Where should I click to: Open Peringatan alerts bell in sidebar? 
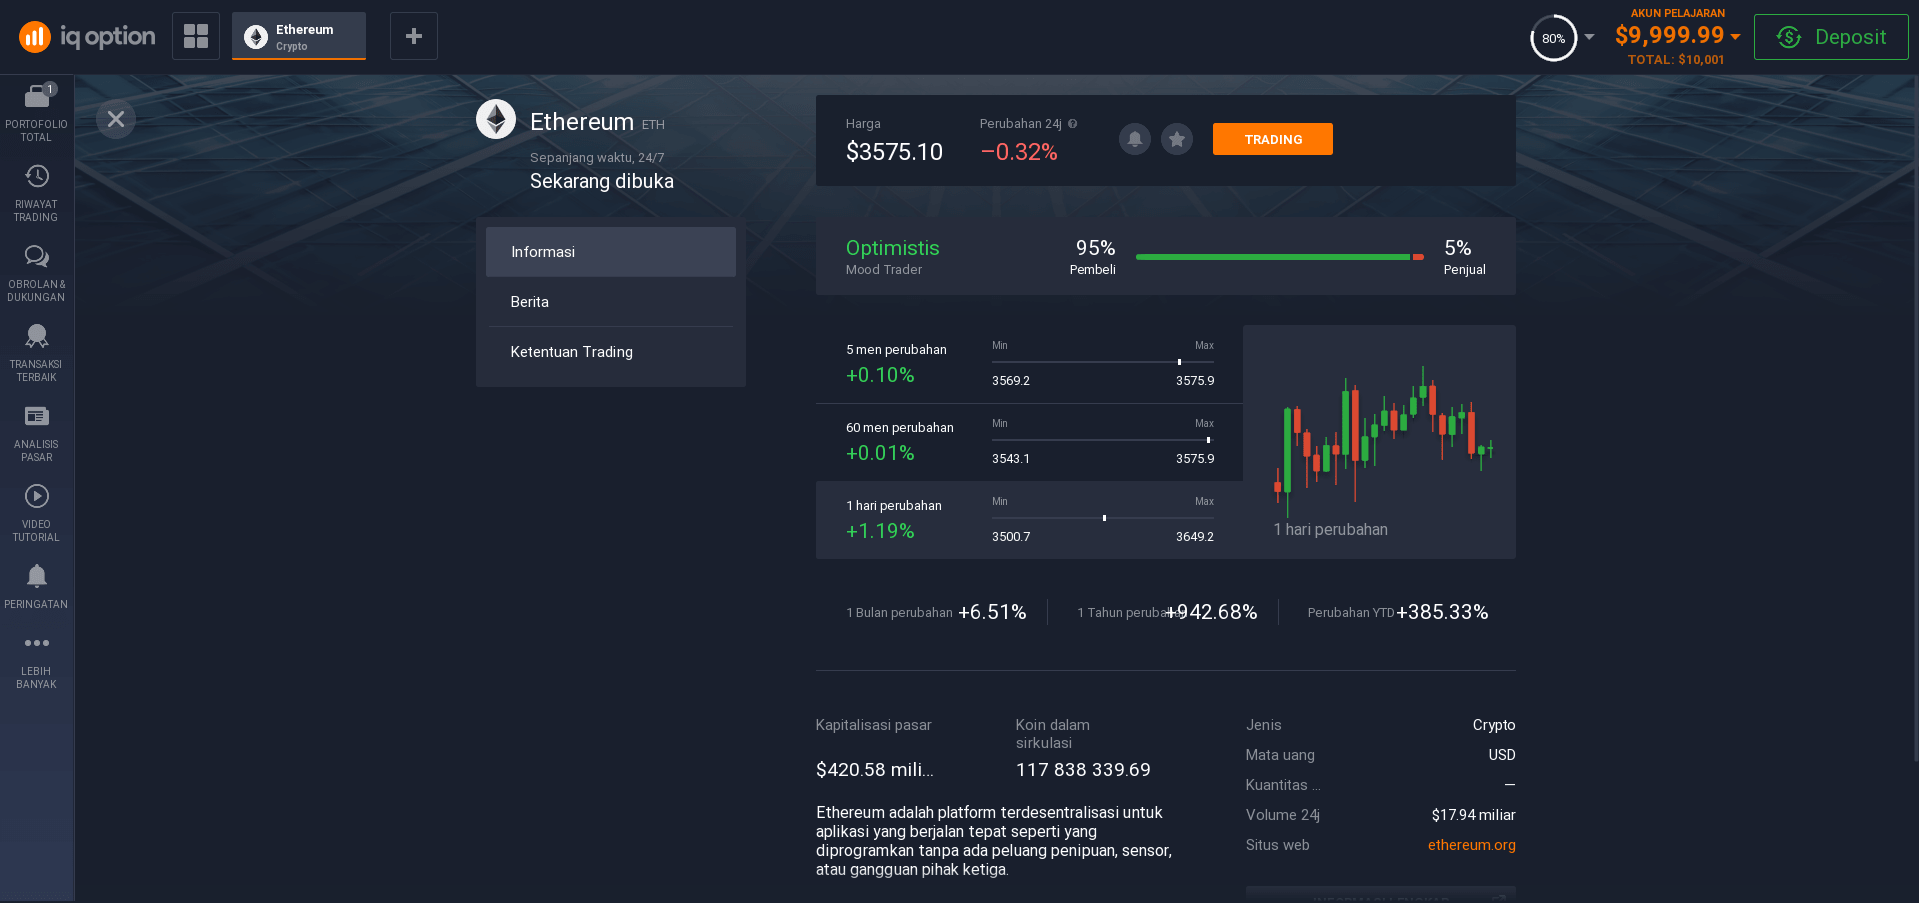pyautogui.click(x=37, y=587)
